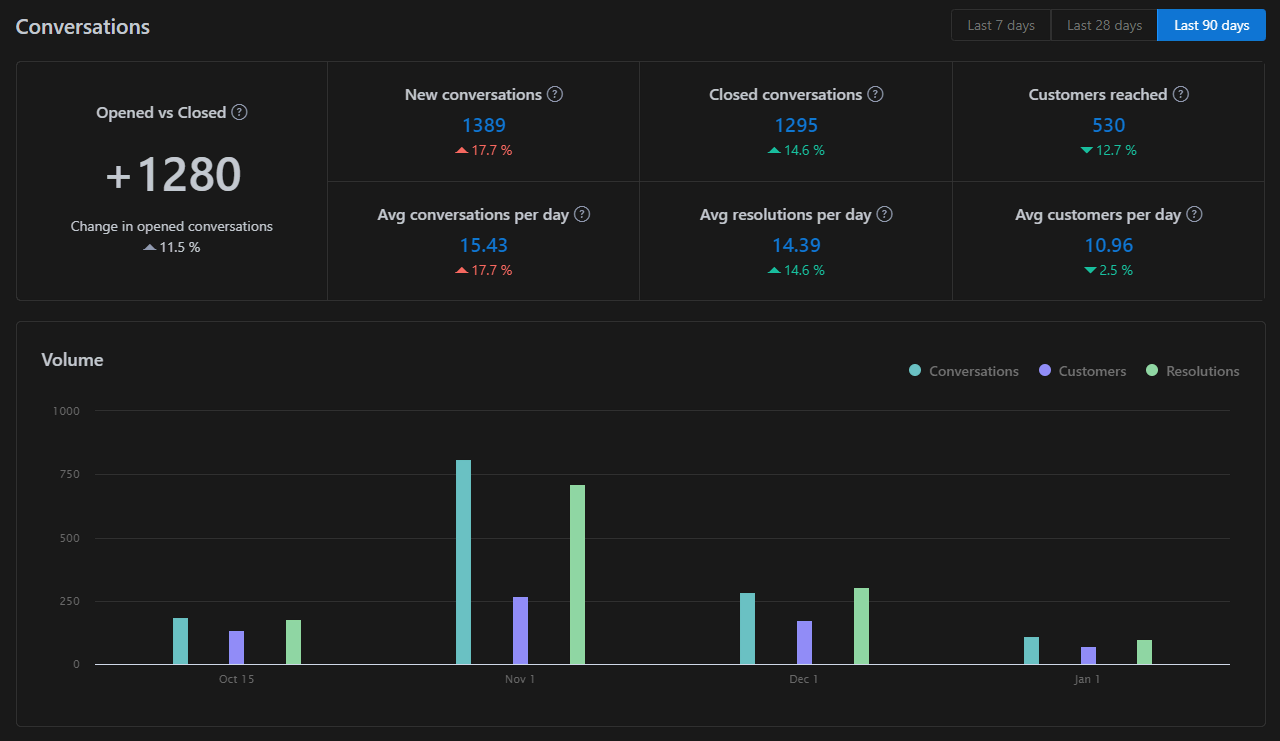Click help icon beside Customers reached
The image size is (1280, 741).
1181,94
